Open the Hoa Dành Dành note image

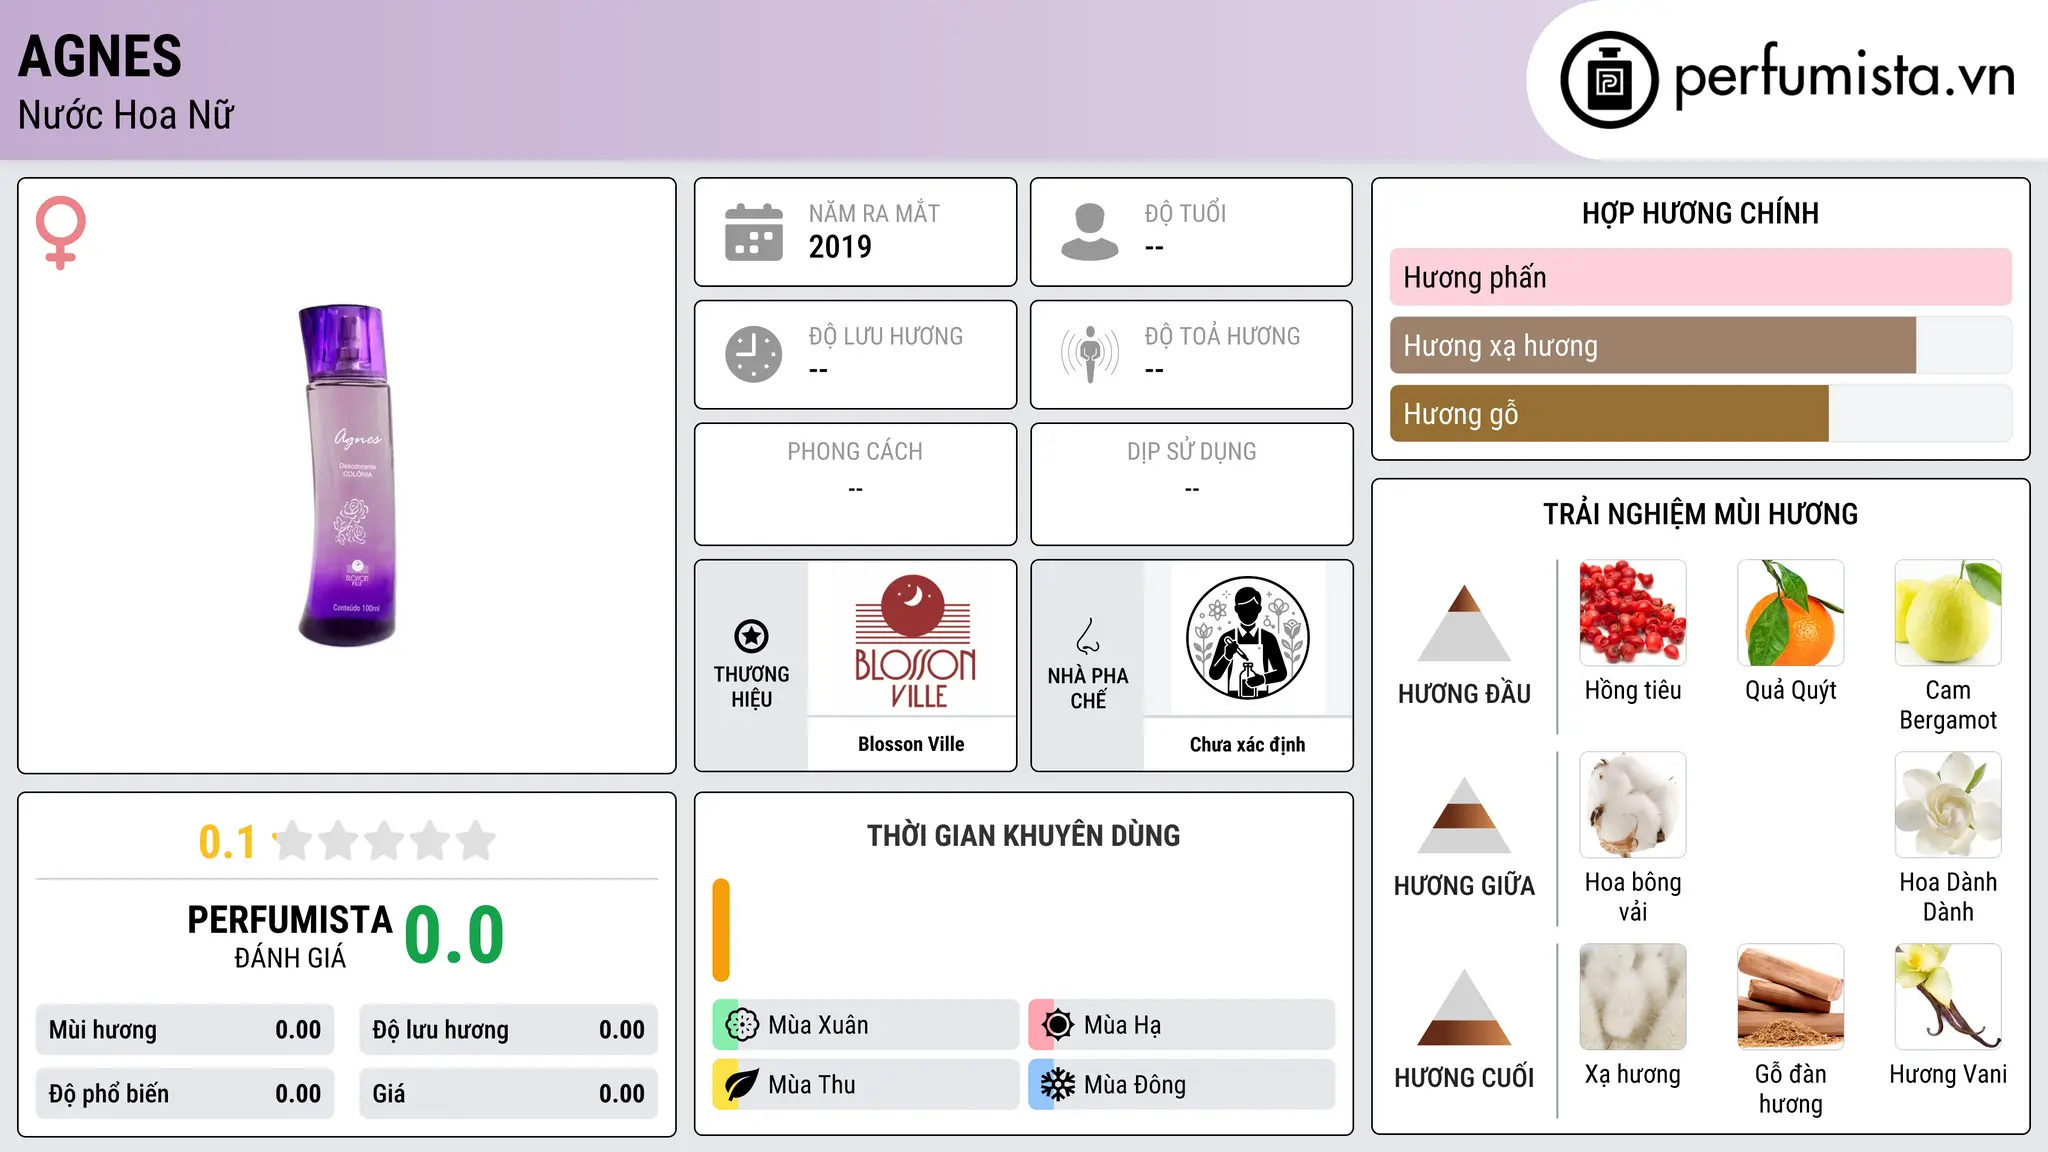[1948, 805]
